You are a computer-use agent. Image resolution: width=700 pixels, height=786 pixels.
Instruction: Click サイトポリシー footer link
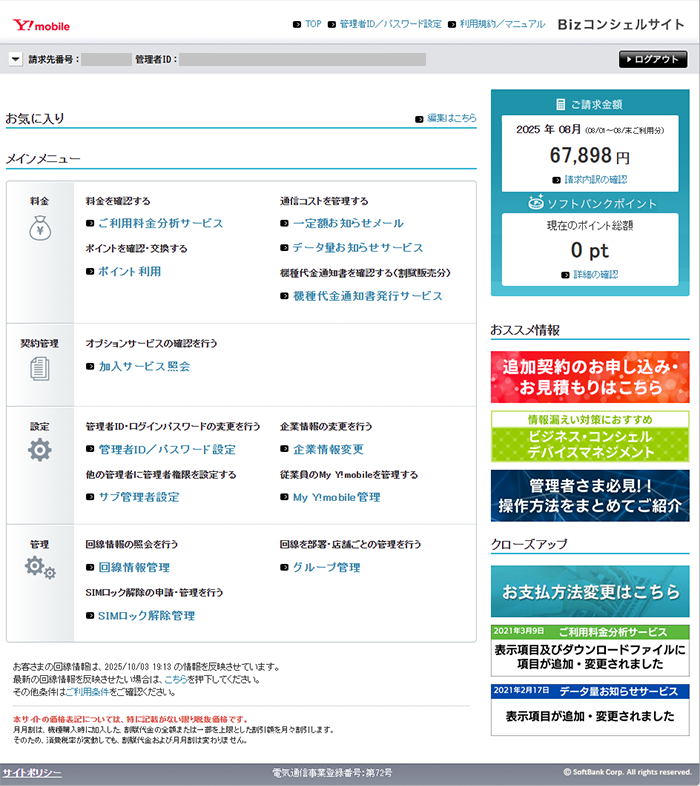tap(32, 773)
